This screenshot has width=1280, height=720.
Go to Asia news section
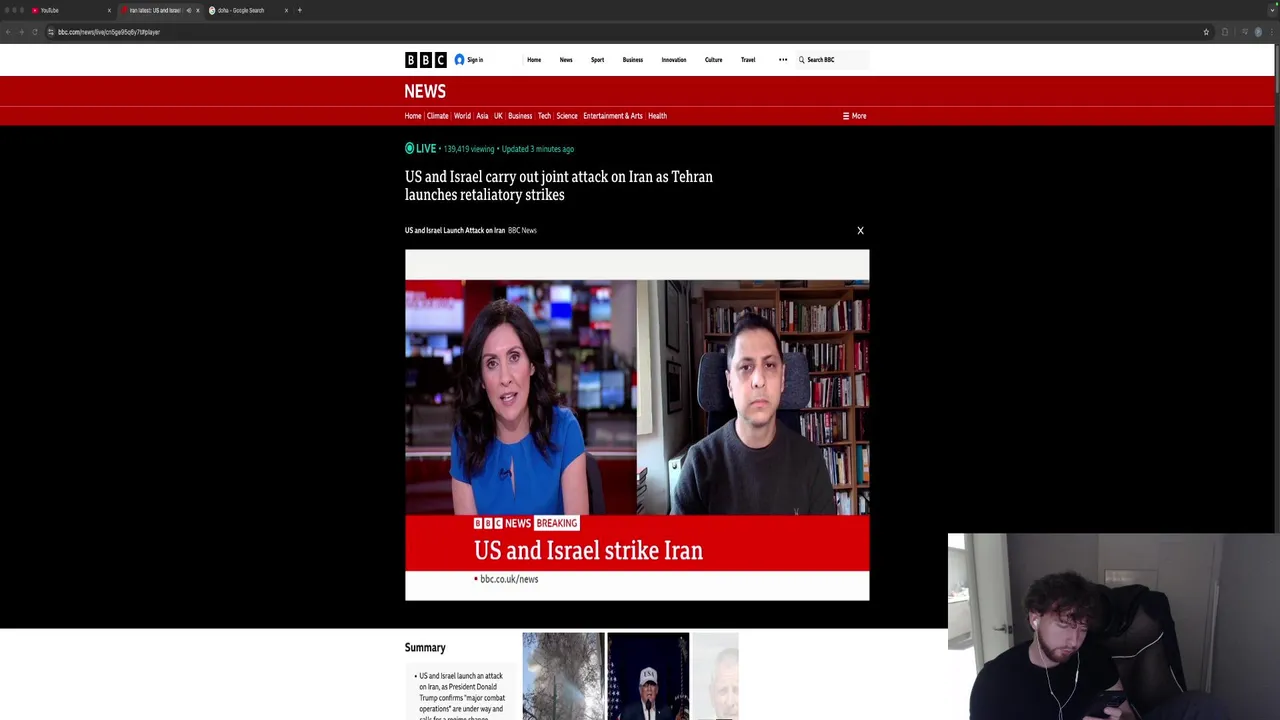(x=482, y=116)
